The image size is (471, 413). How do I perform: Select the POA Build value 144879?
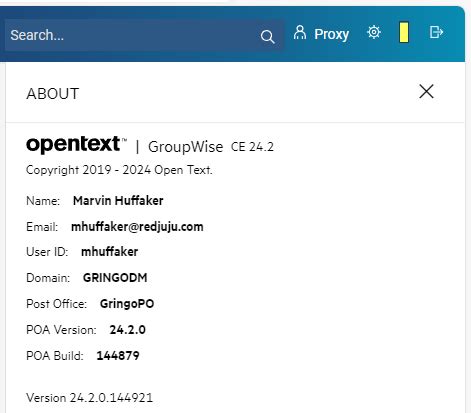click(118, 356)
